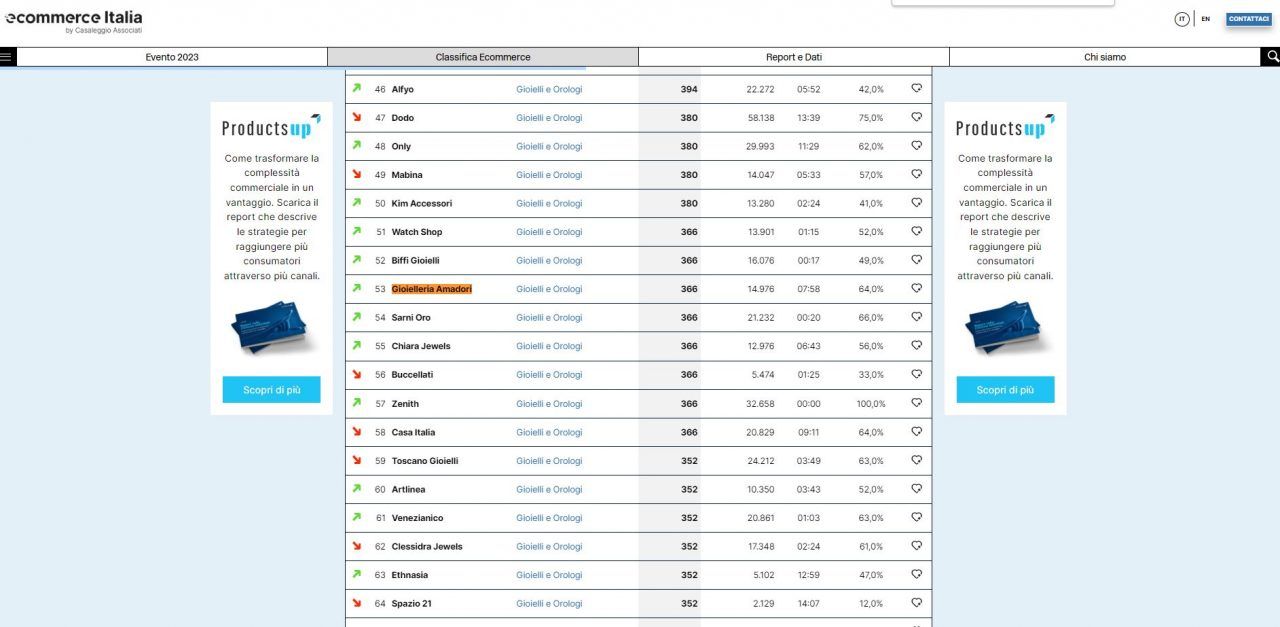Like Clessidra Jewels with the heart

click(916, 546)
